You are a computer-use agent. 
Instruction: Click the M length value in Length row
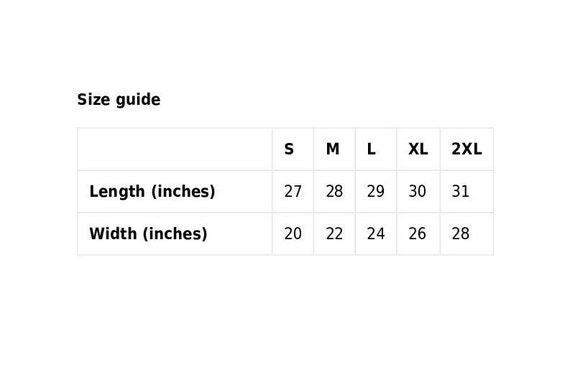click(334, 192)
